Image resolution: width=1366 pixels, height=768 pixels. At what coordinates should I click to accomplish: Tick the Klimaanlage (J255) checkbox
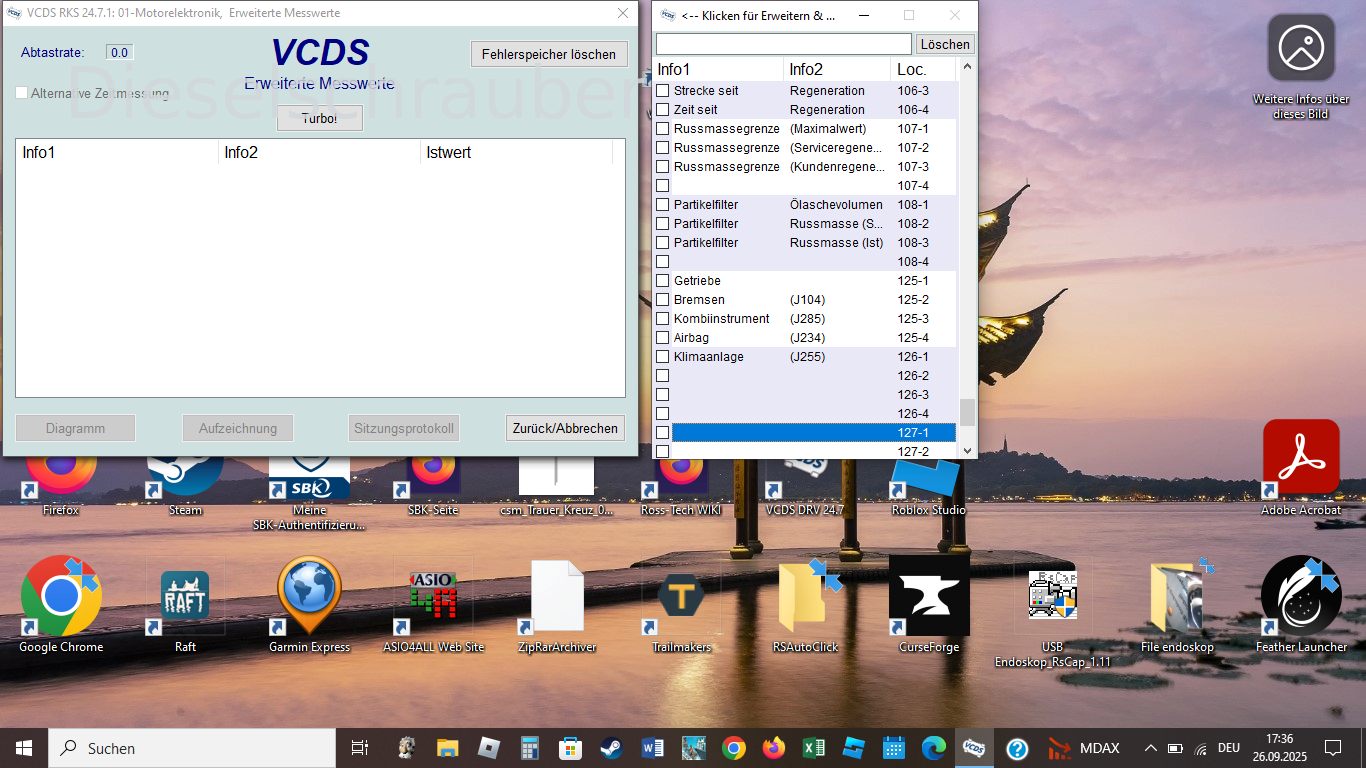click(662, 357)
